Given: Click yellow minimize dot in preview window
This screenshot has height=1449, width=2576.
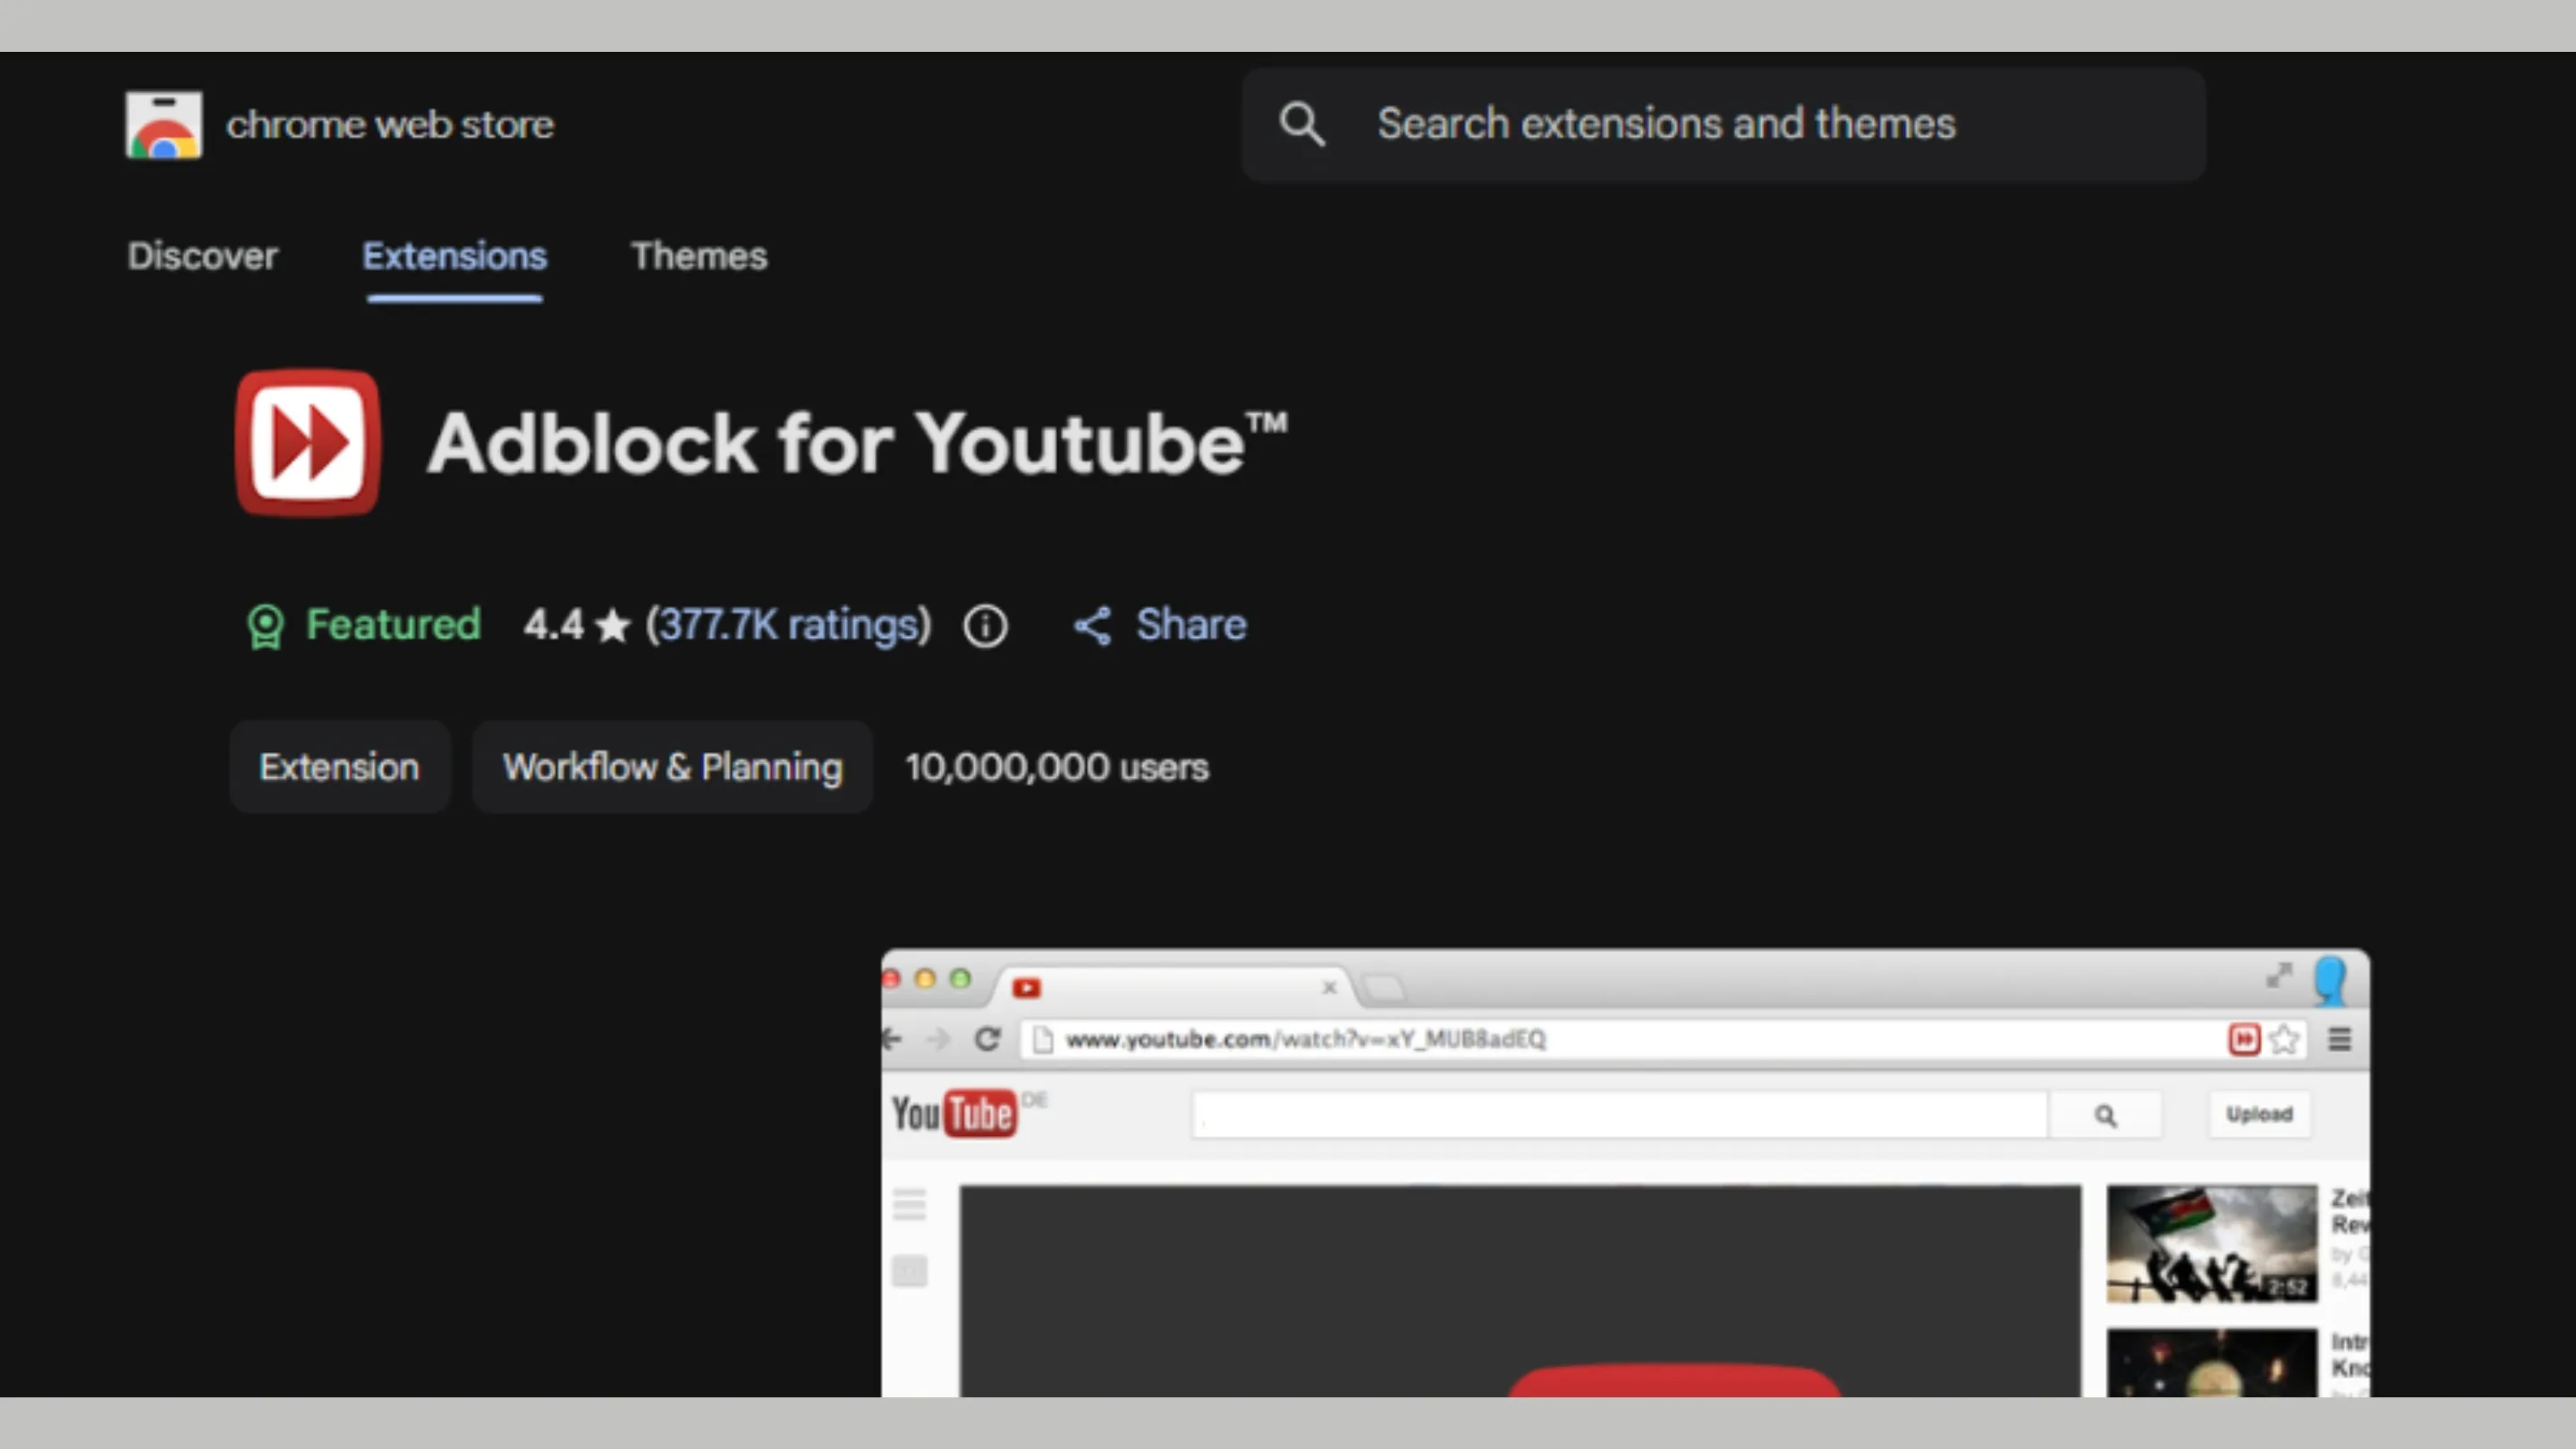Looking at the screenshot, I should [x=925, y=978].
